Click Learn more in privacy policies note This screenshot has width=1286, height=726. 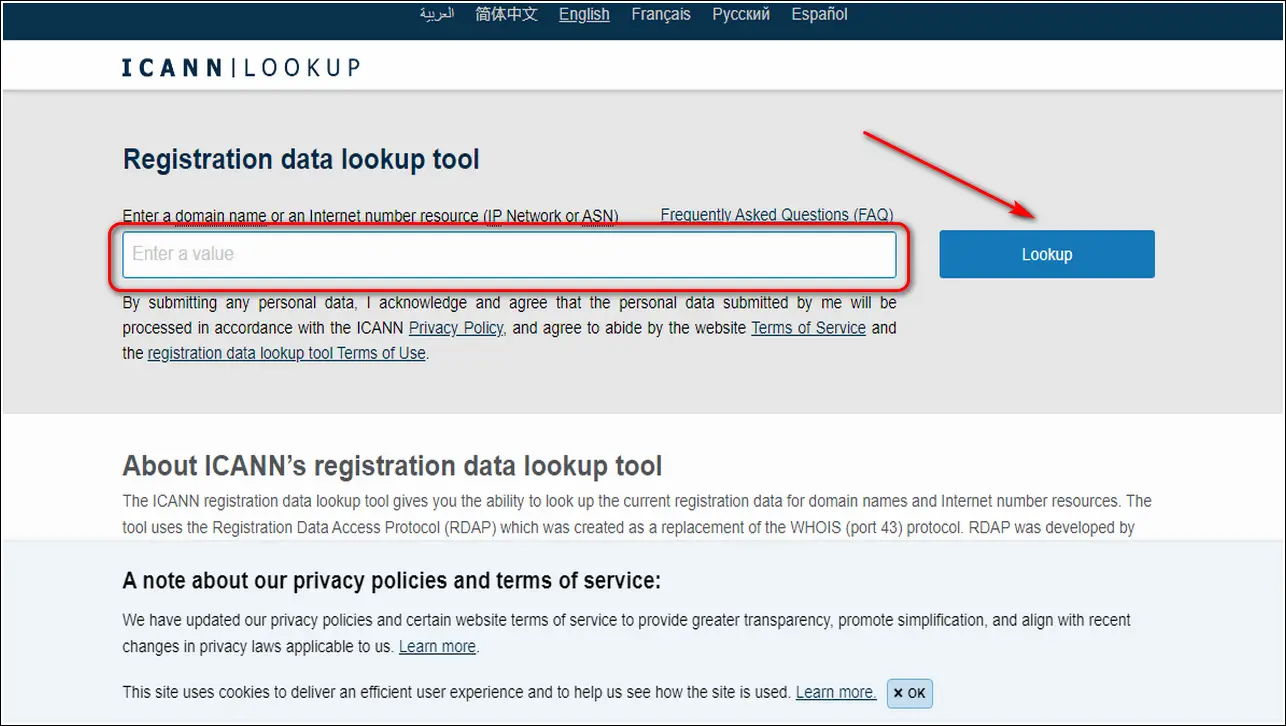437,646
